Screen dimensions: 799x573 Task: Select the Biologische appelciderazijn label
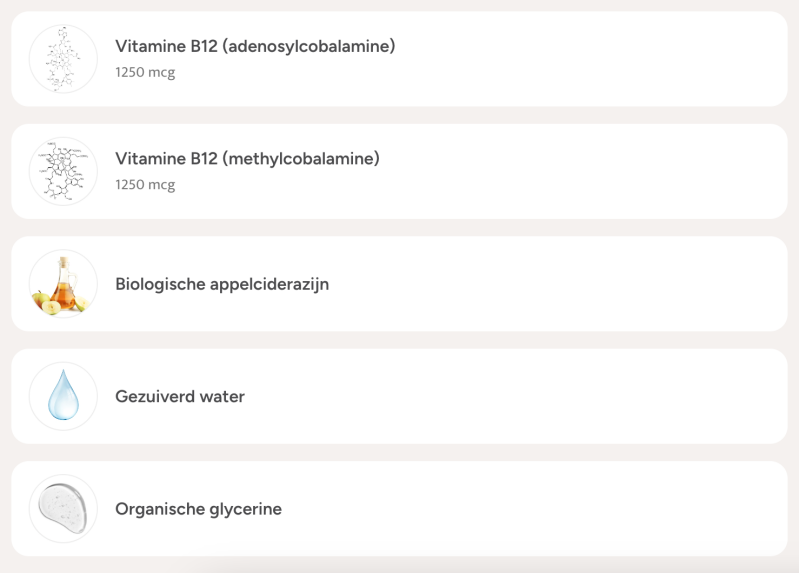pos(221,284)
